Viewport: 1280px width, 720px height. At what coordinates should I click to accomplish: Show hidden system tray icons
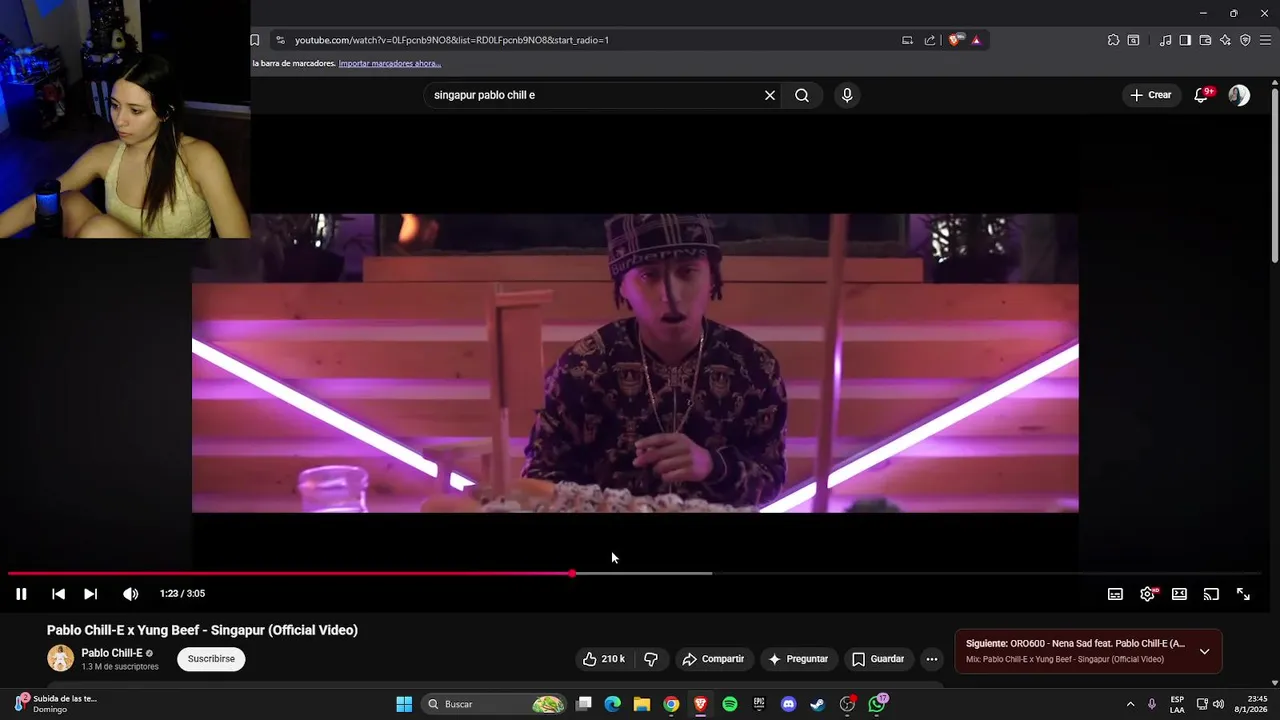[1130, 704]
